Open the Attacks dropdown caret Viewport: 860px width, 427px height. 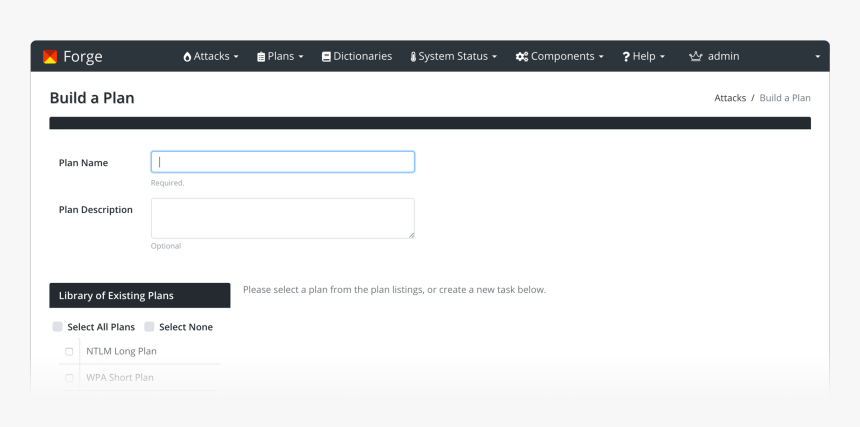tap(236, 57)
